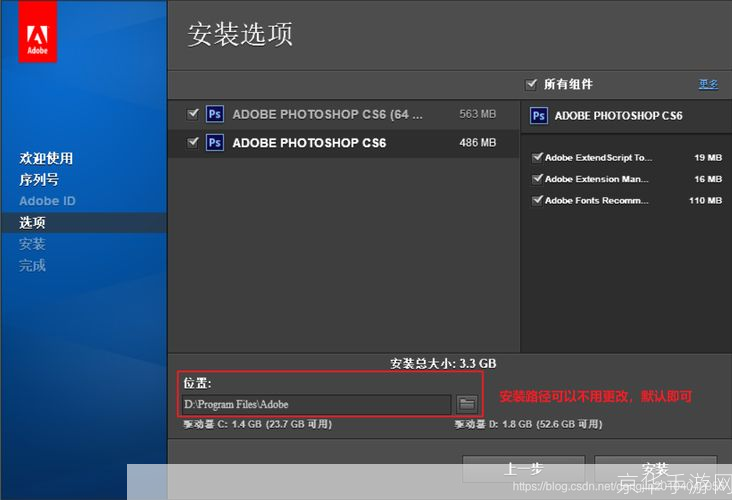Click the 486 MB size value
The width and height of the screenshot is (732, 500).
coord(477,142)
